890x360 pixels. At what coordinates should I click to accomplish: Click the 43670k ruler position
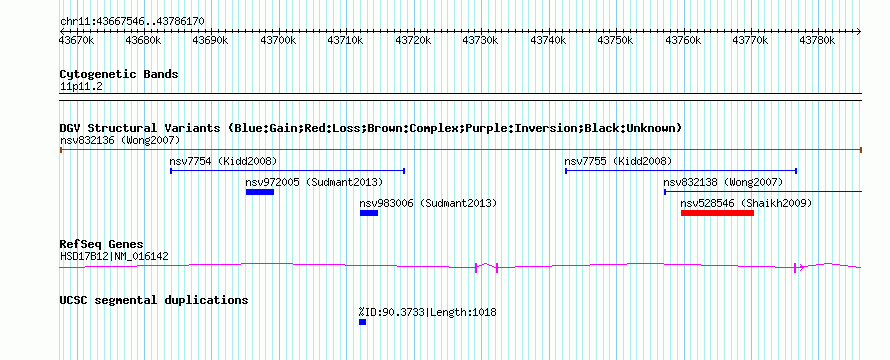77,40
